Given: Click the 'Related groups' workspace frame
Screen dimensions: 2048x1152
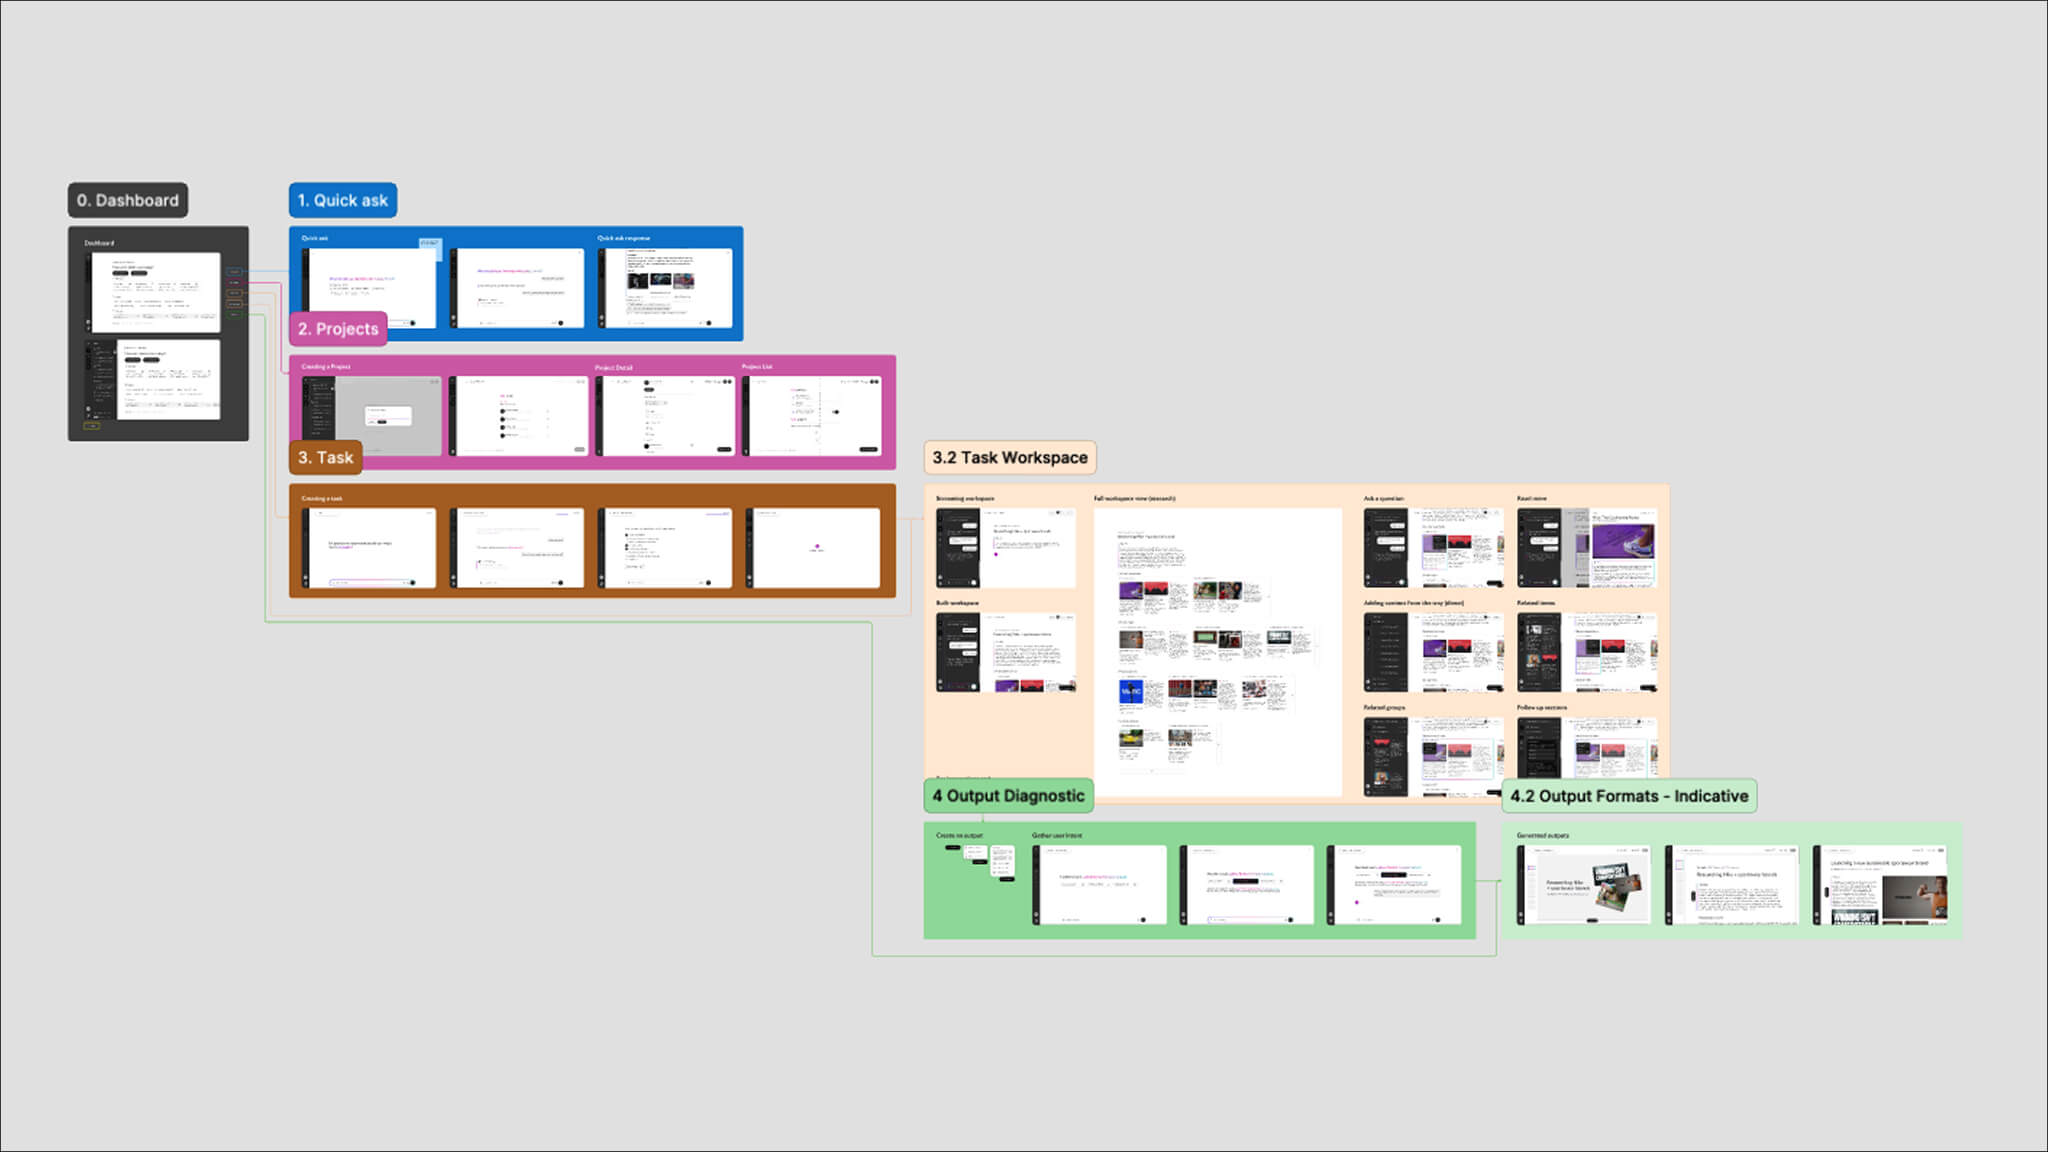Looking at the screenshot, I should [x=1433, y=756].
